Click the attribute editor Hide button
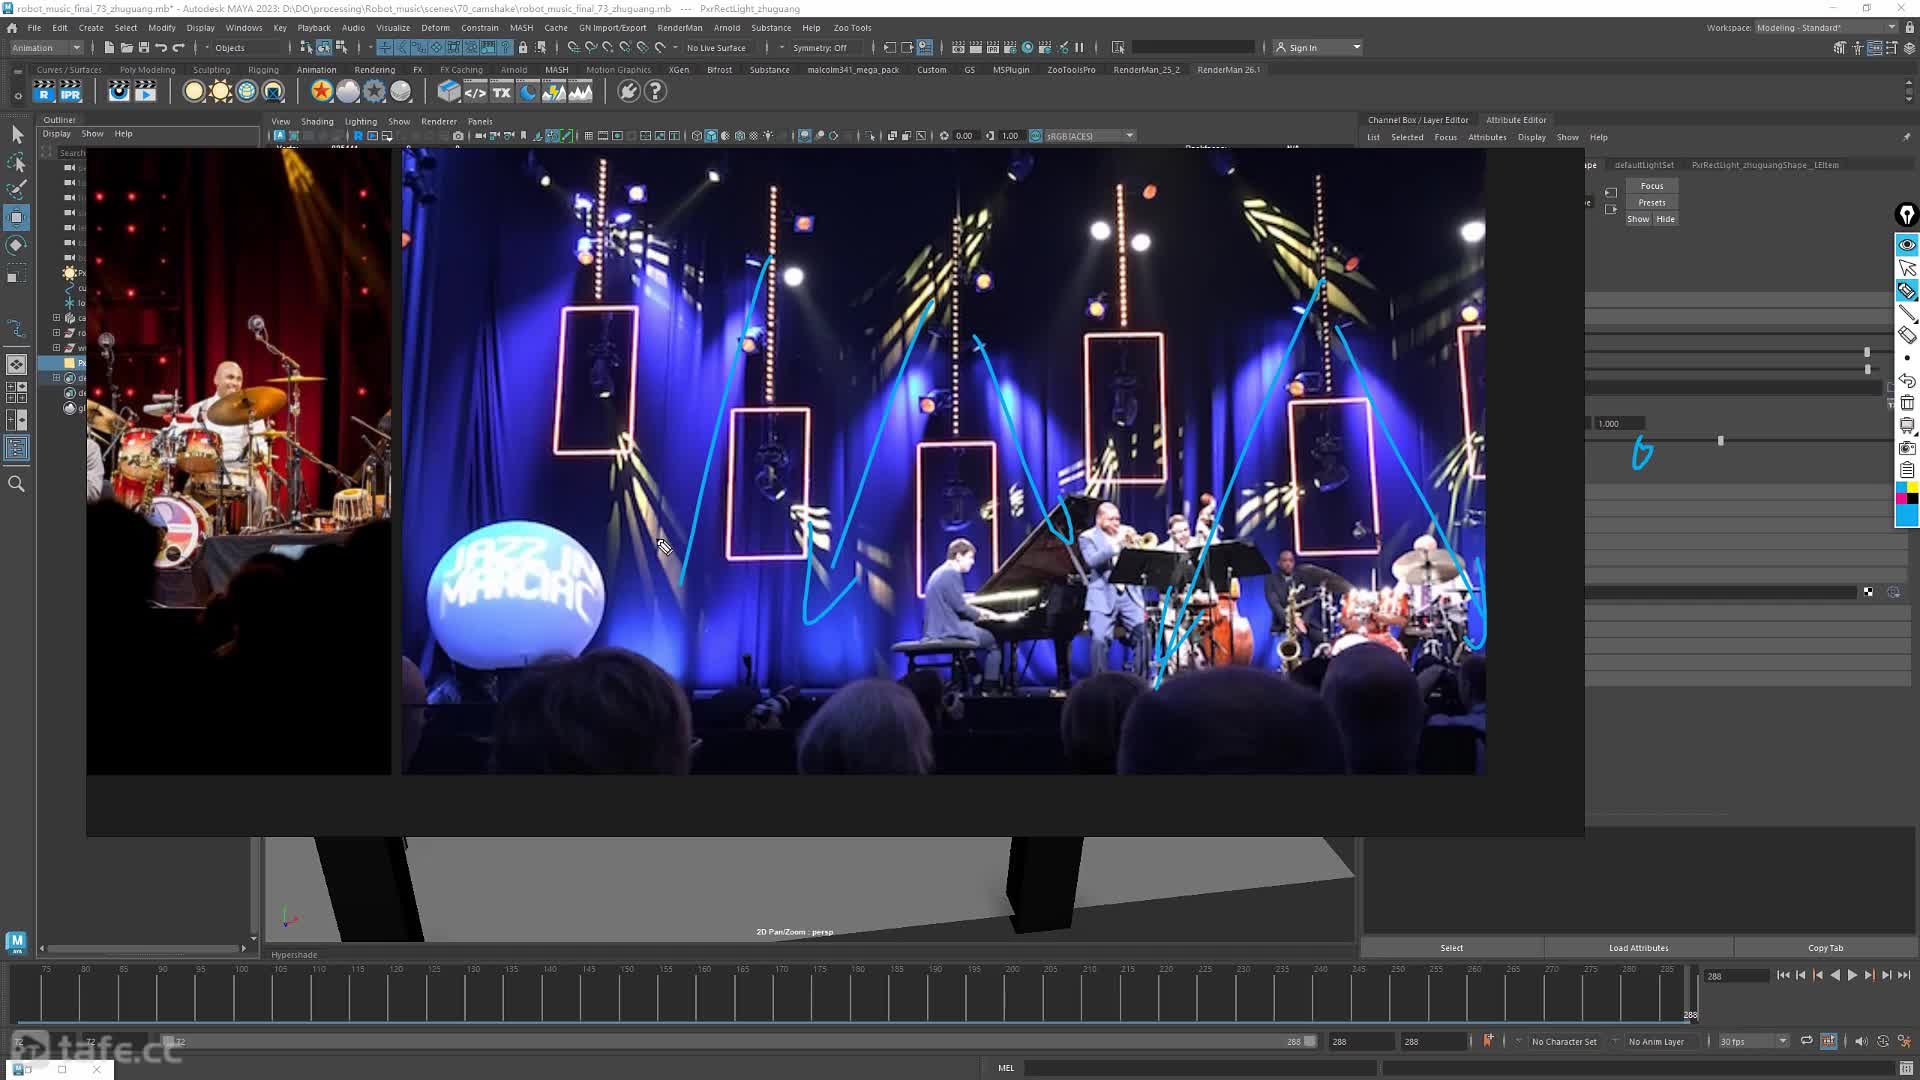1920x1080 pixels. click(1665, 219)
